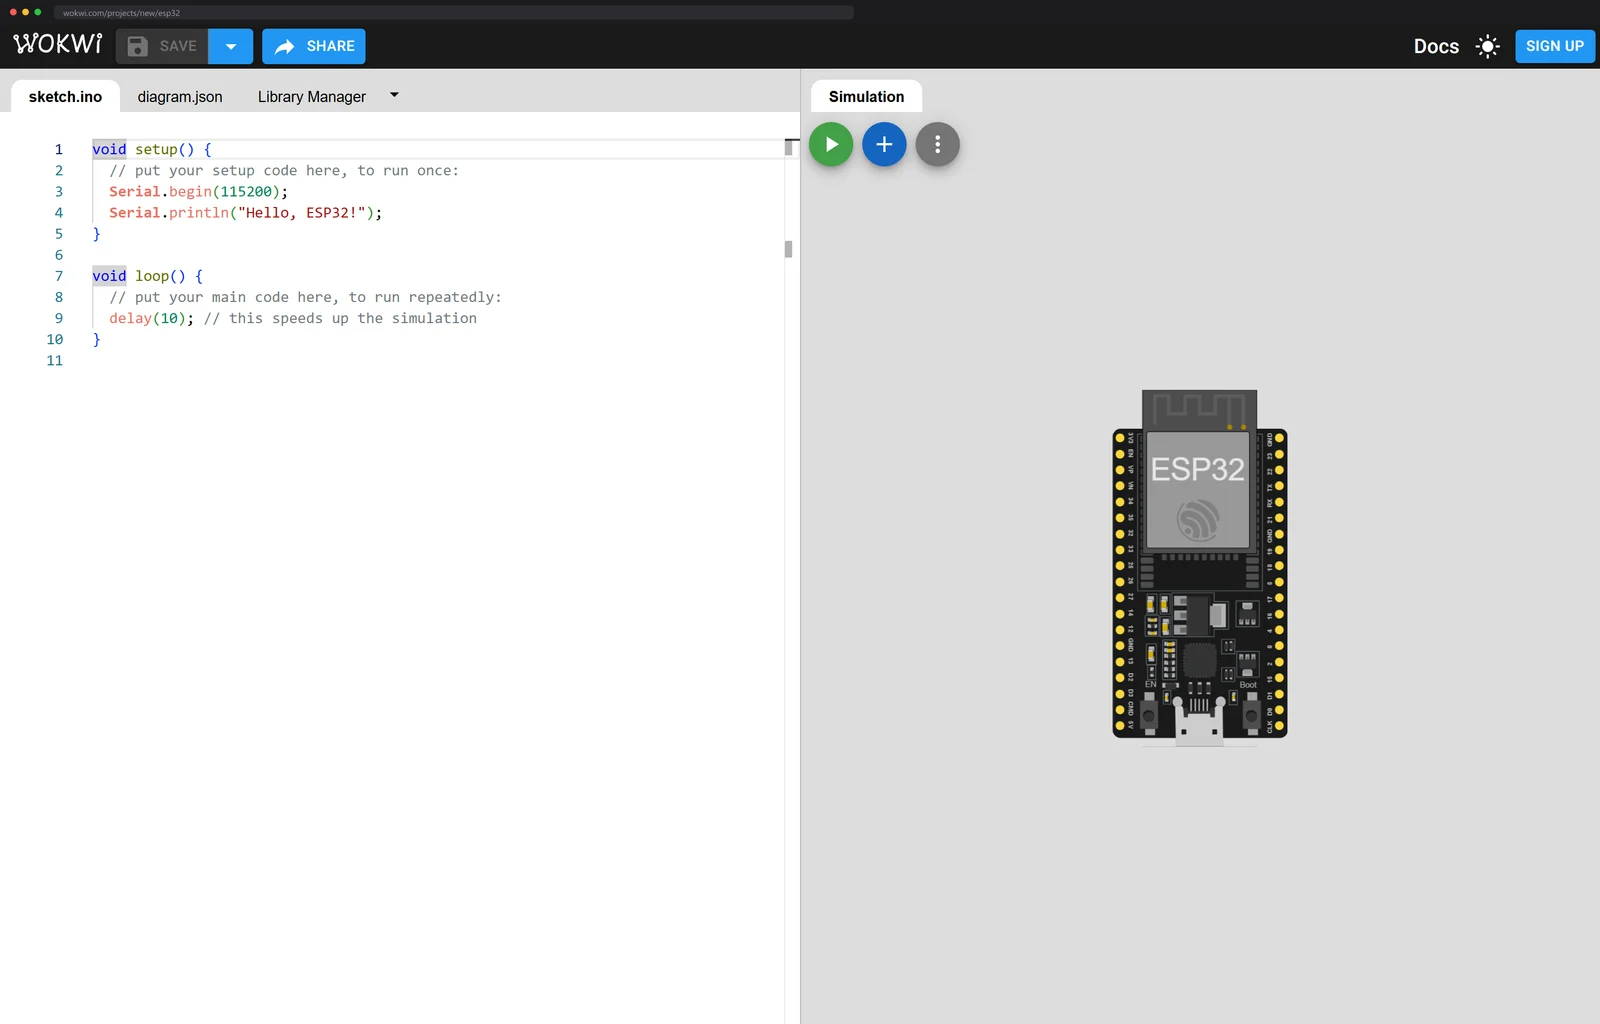
Task: Click the EN button on the ESP32 board
Action: (1150, 715)
